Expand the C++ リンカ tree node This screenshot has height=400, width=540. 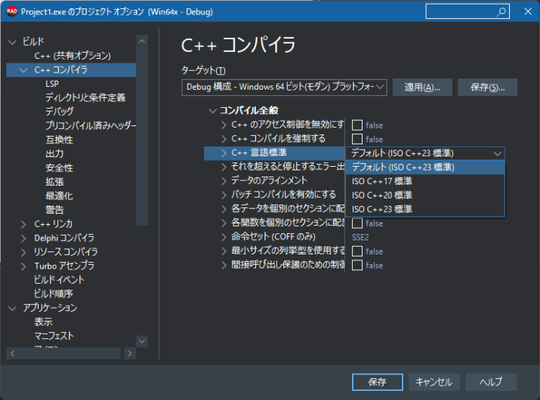click(x=23, y=224)
